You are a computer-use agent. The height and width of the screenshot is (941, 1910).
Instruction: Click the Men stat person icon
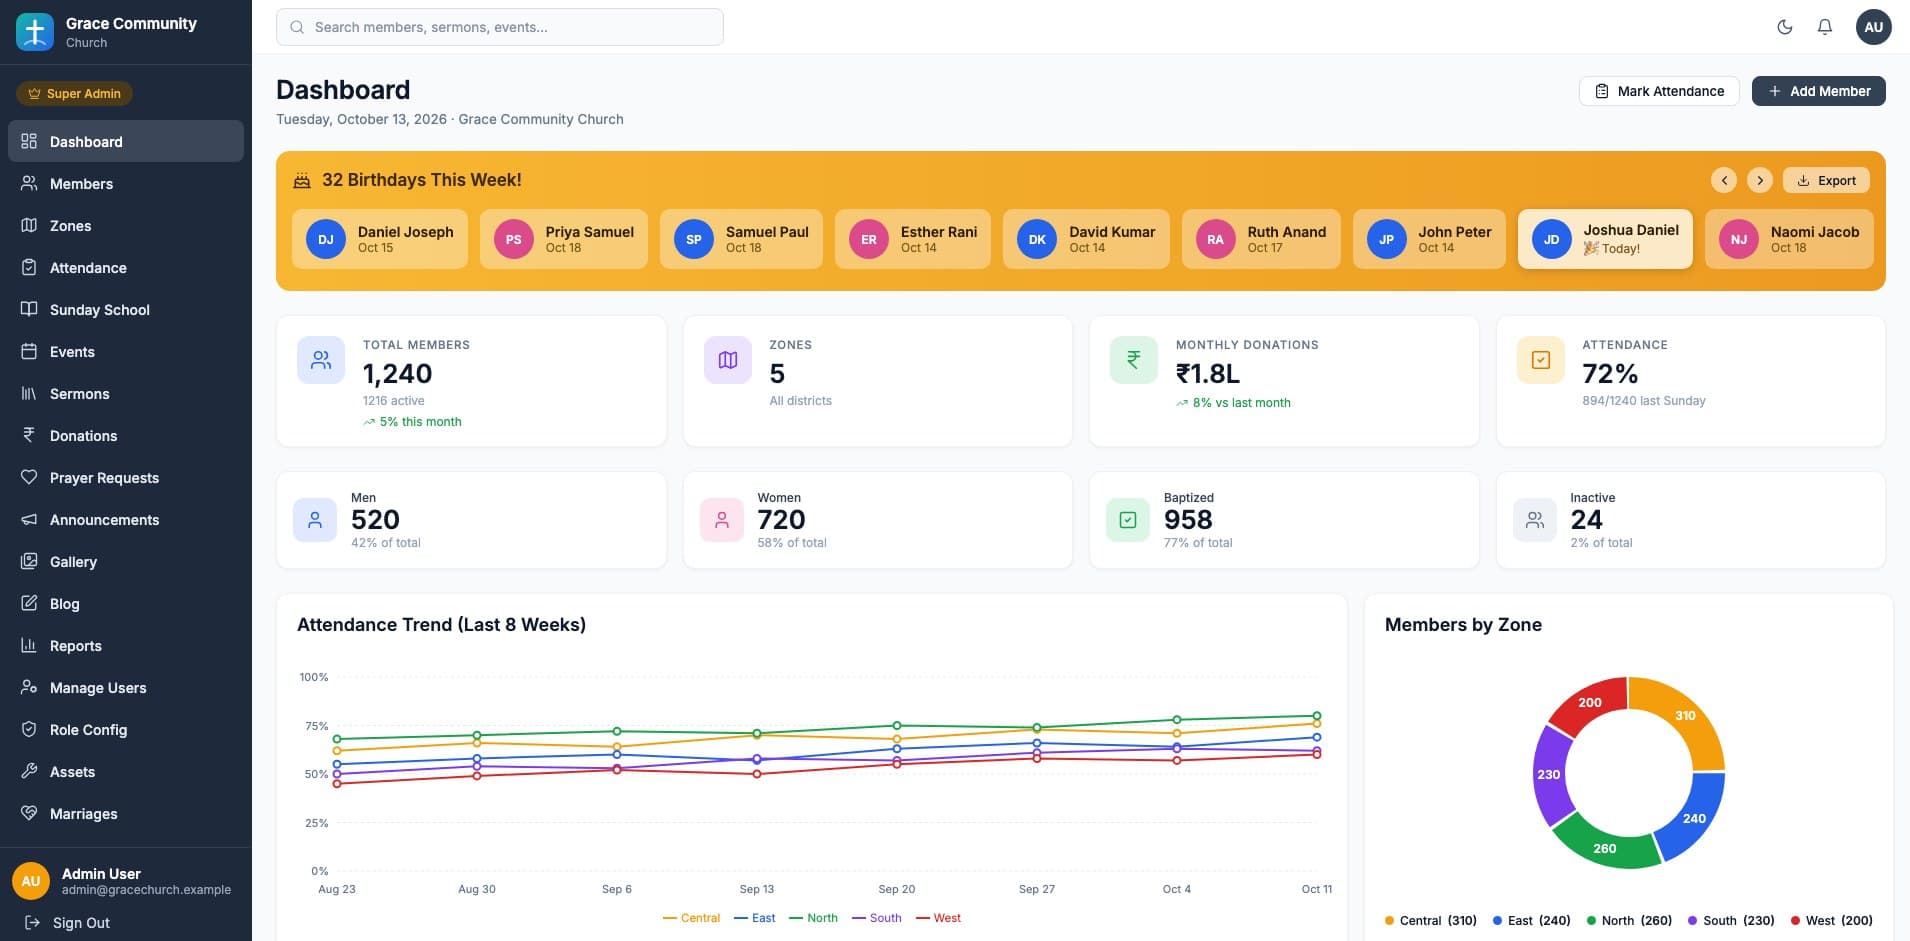pyautogui.click(x=315, y=520)
